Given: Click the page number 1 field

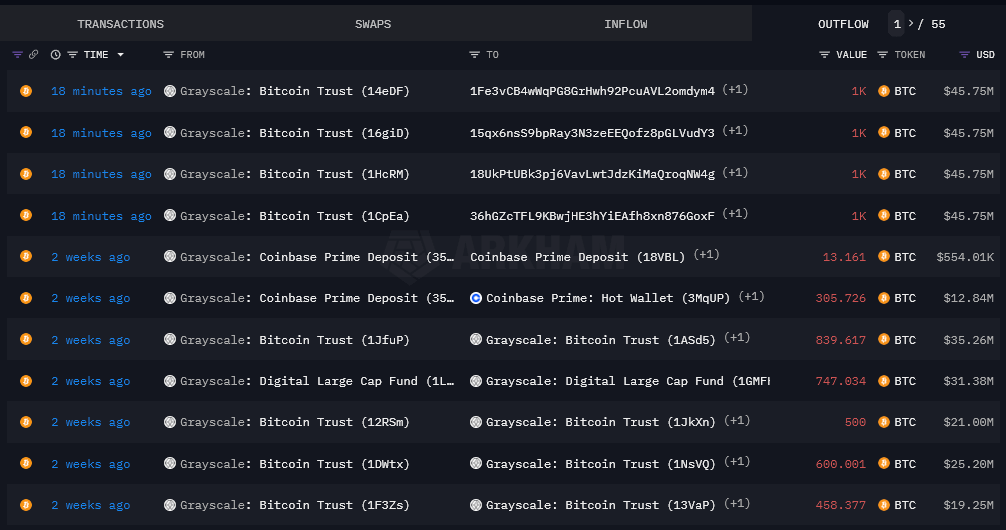Looking at the screenshot, I should click(x=897, y=24).
